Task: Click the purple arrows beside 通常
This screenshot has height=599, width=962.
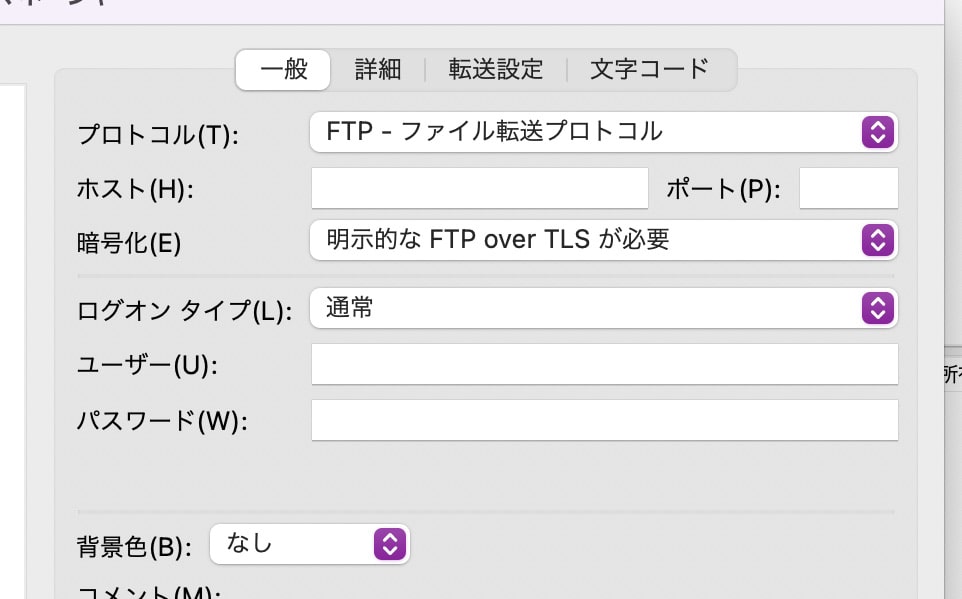Action: [x=877, y=308]
